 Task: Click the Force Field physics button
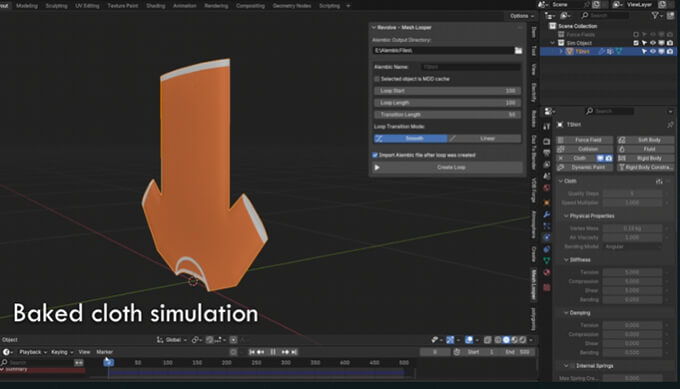point(585,140)
